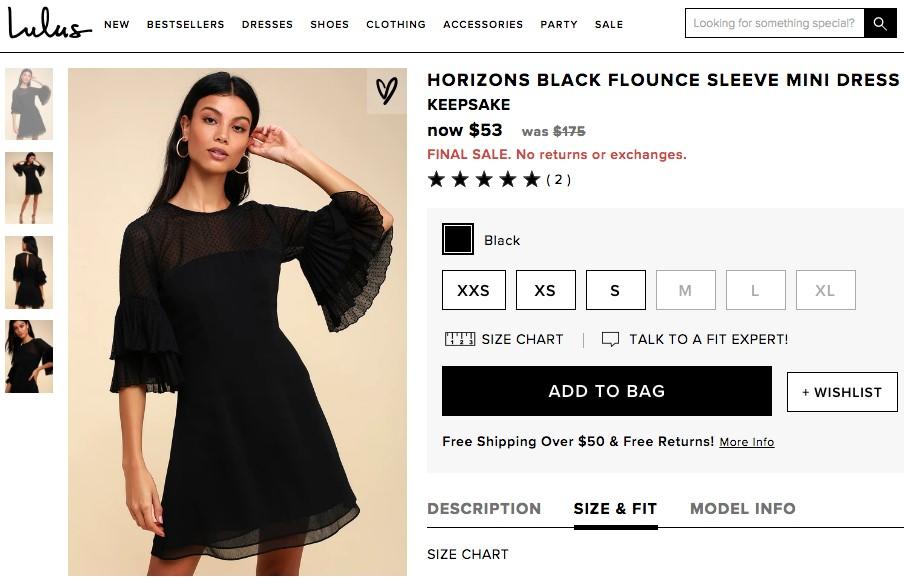Switch to the DESCRIPTION tab

484,509
